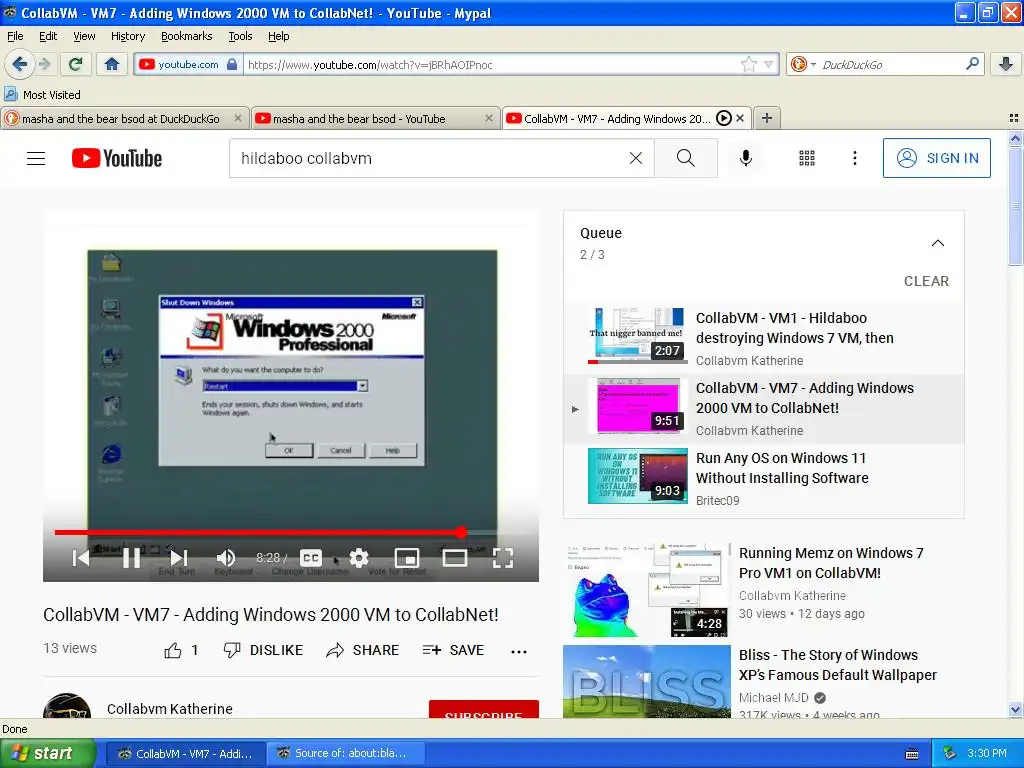1024x768 pixels.
Task: Click the search bar magnifier icon
Action: tap(972, 64)
